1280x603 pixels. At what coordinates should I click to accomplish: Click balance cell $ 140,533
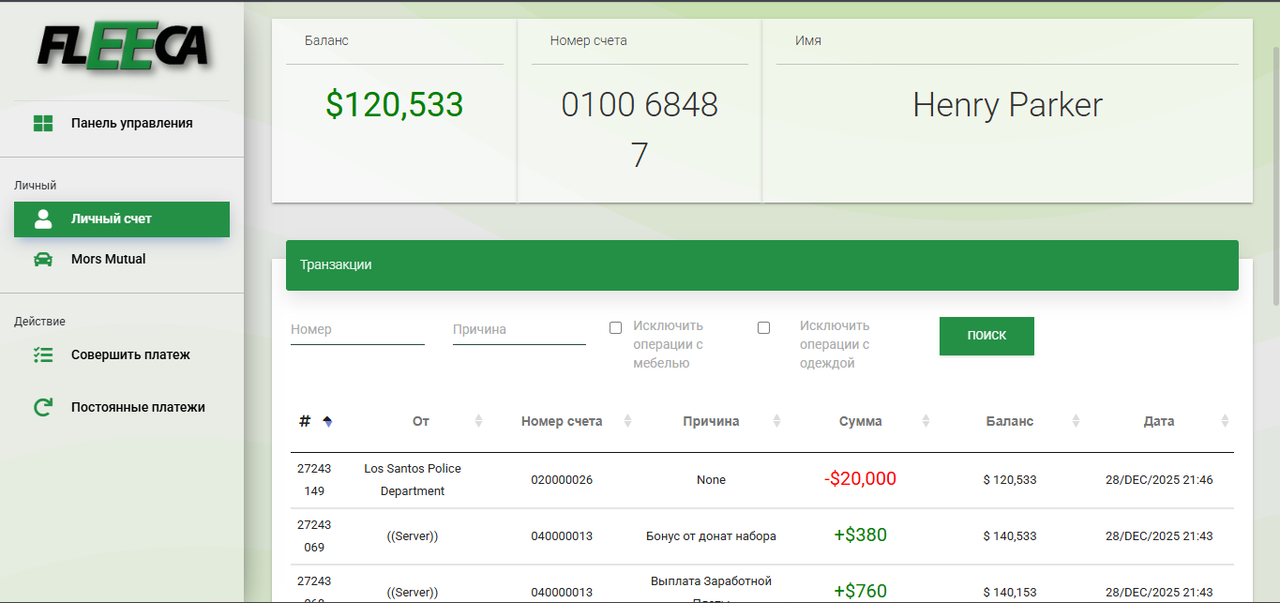[1010, 536]
